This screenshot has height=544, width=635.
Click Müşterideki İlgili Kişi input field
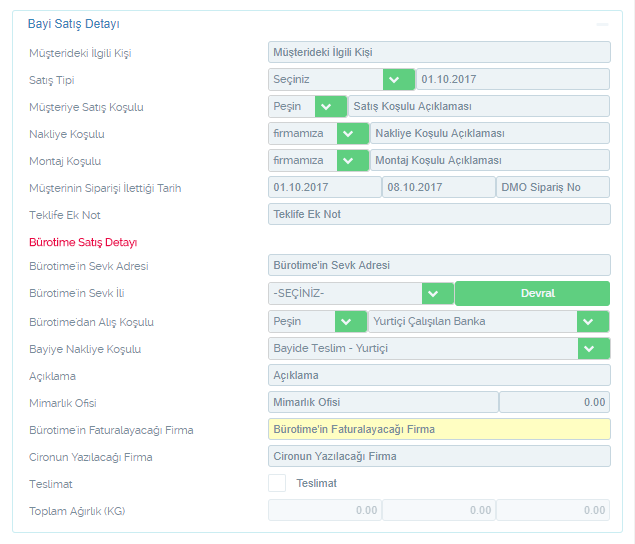pyautogui.click(x=439, y=52)
